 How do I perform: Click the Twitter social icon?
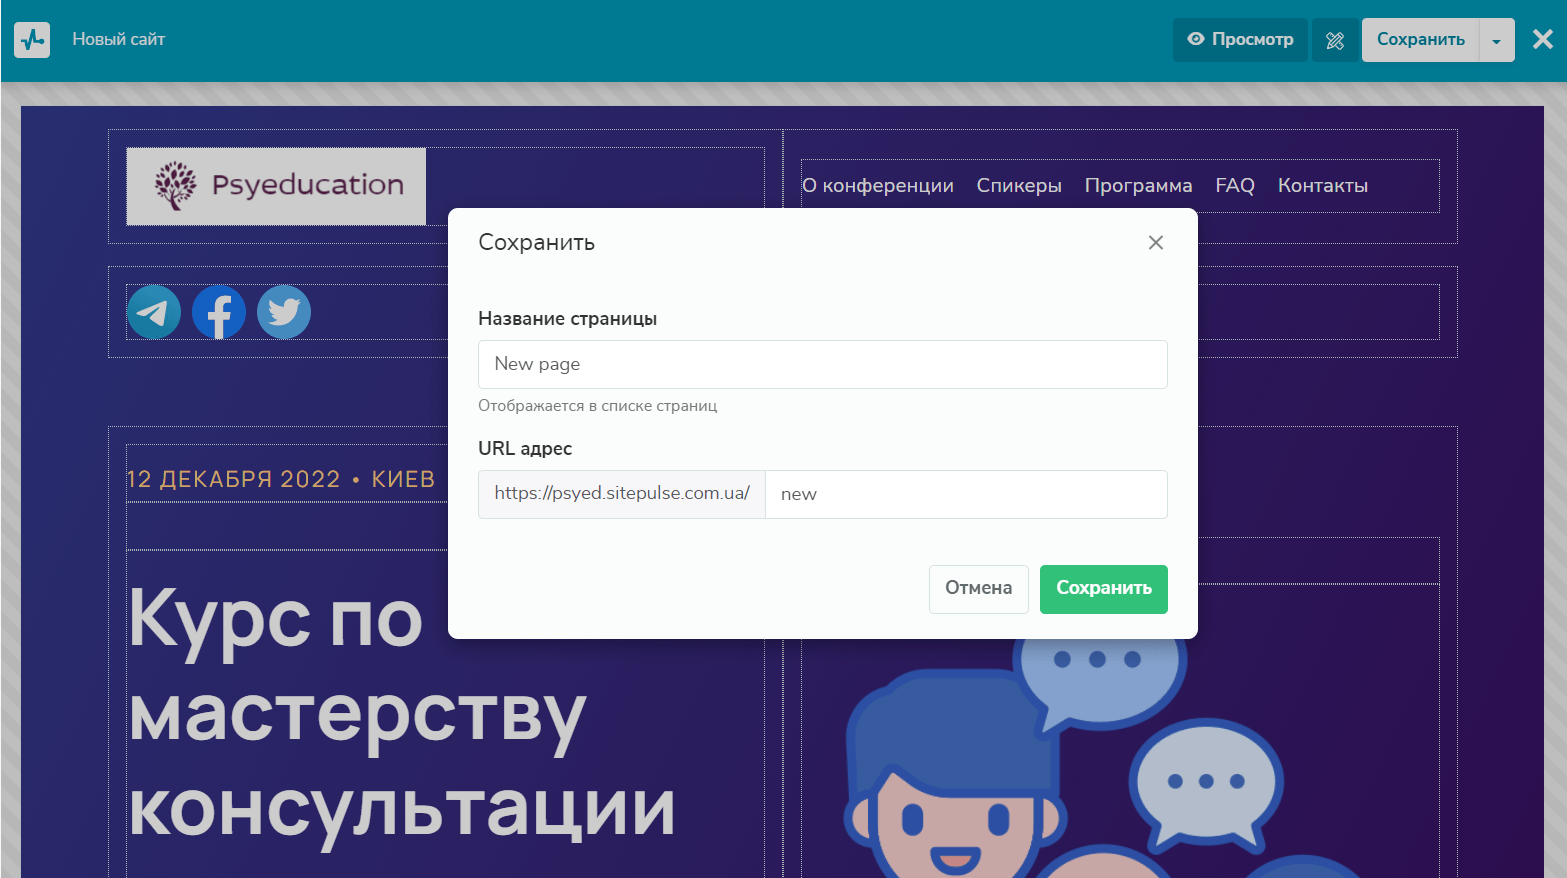[x=284, y=312]
